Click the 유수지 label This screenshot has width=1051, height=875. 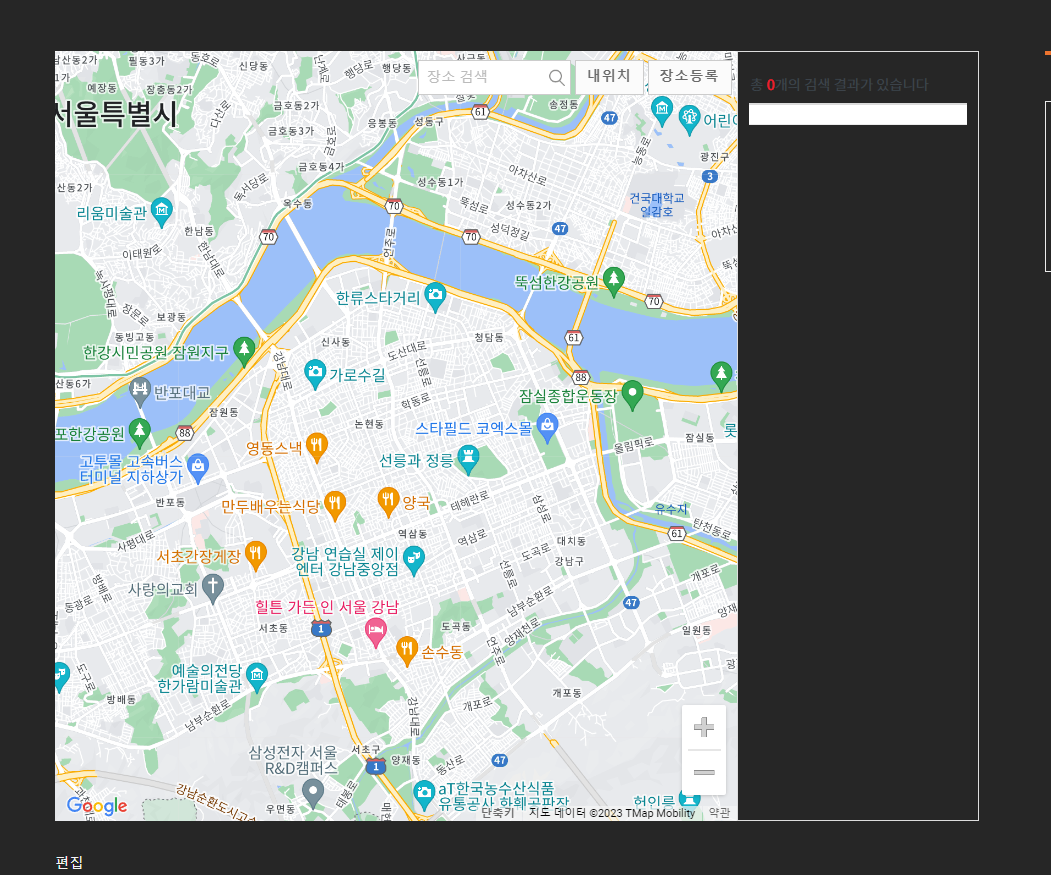(671, 509)
